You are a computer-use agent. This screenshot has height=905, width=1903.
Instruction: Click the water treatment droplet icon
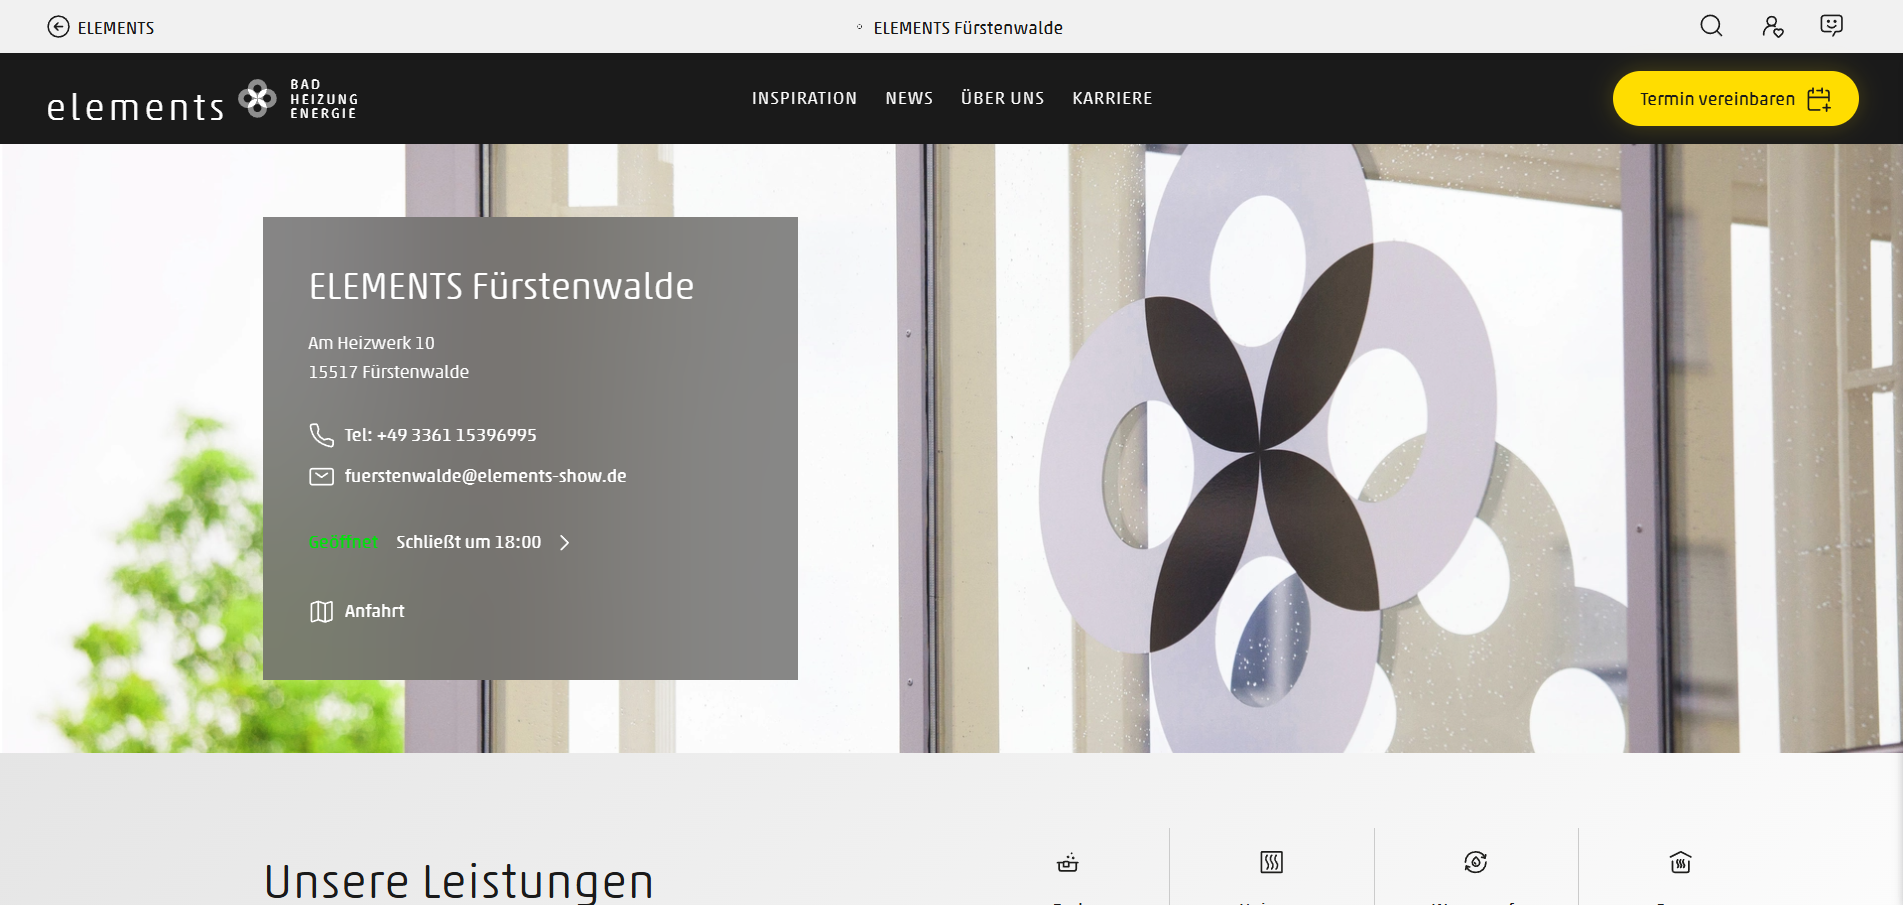click(x=1475, y=862)
